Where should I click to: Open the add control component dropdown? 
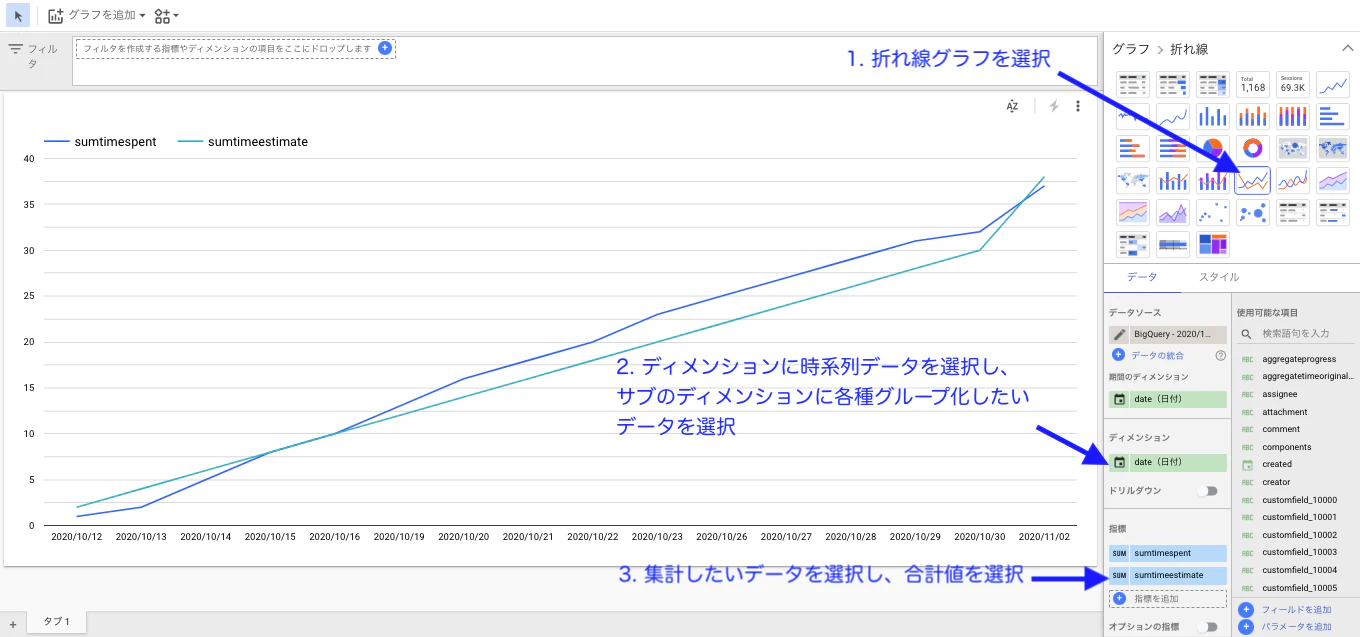coord(166,16)
